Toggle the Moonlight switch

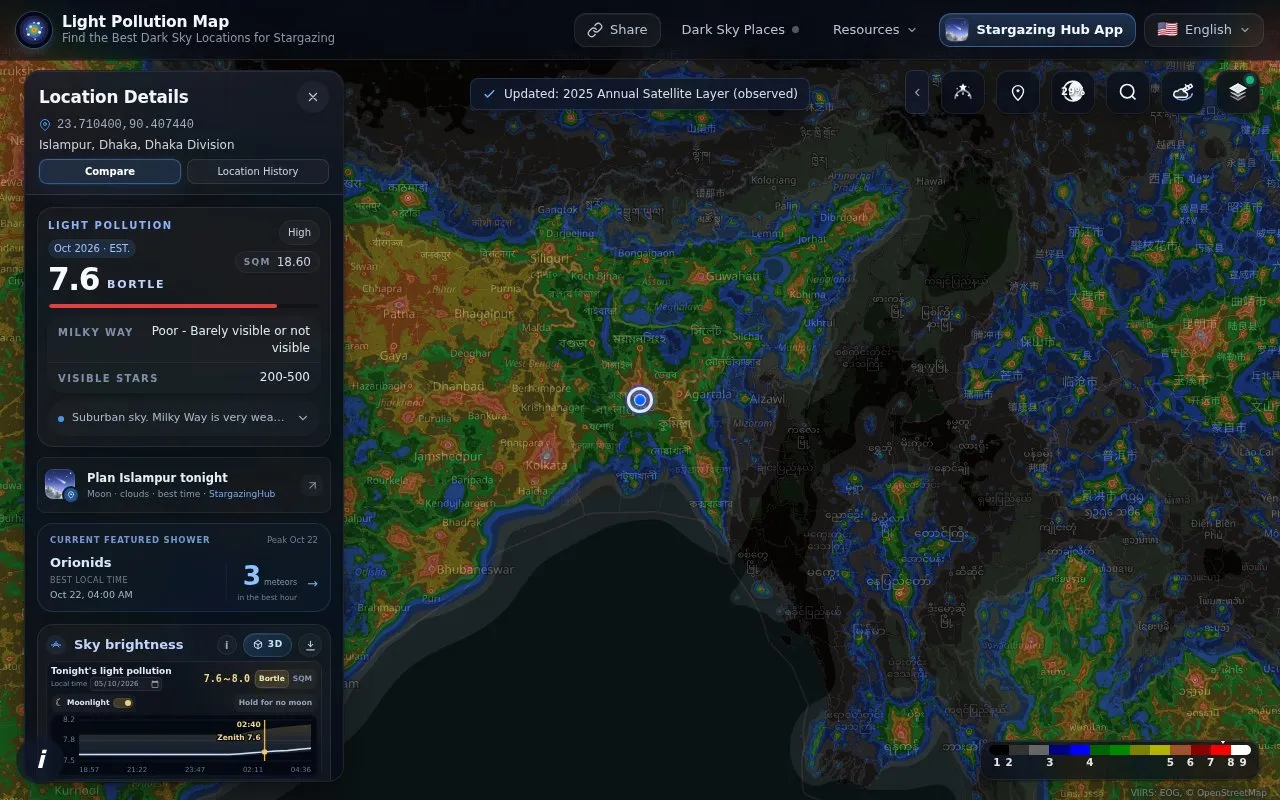123,703
